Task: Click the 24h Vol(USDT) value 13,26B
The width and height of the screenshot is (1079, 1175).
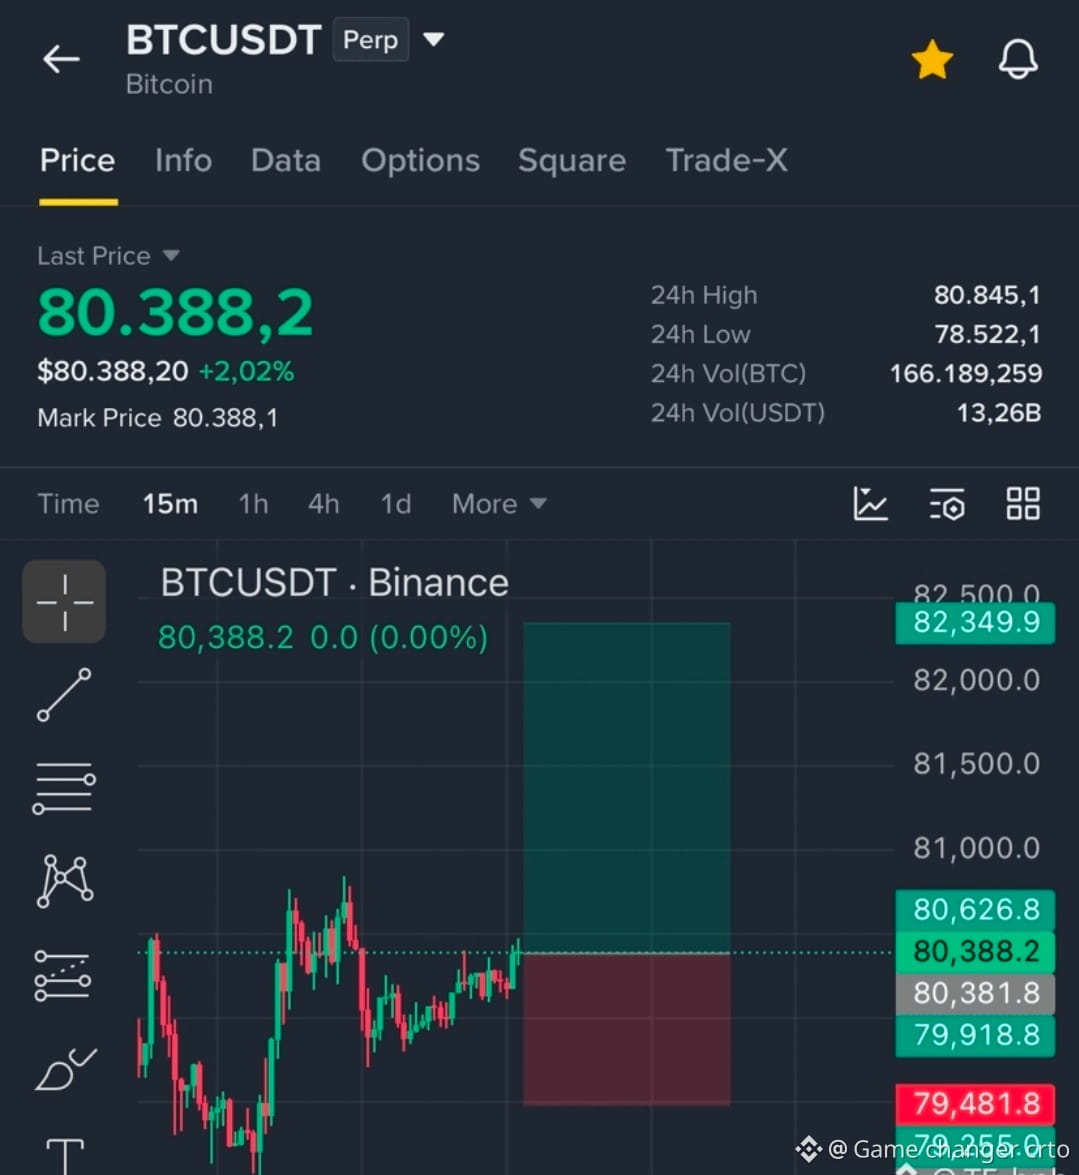Action: [x=999, y=412]
